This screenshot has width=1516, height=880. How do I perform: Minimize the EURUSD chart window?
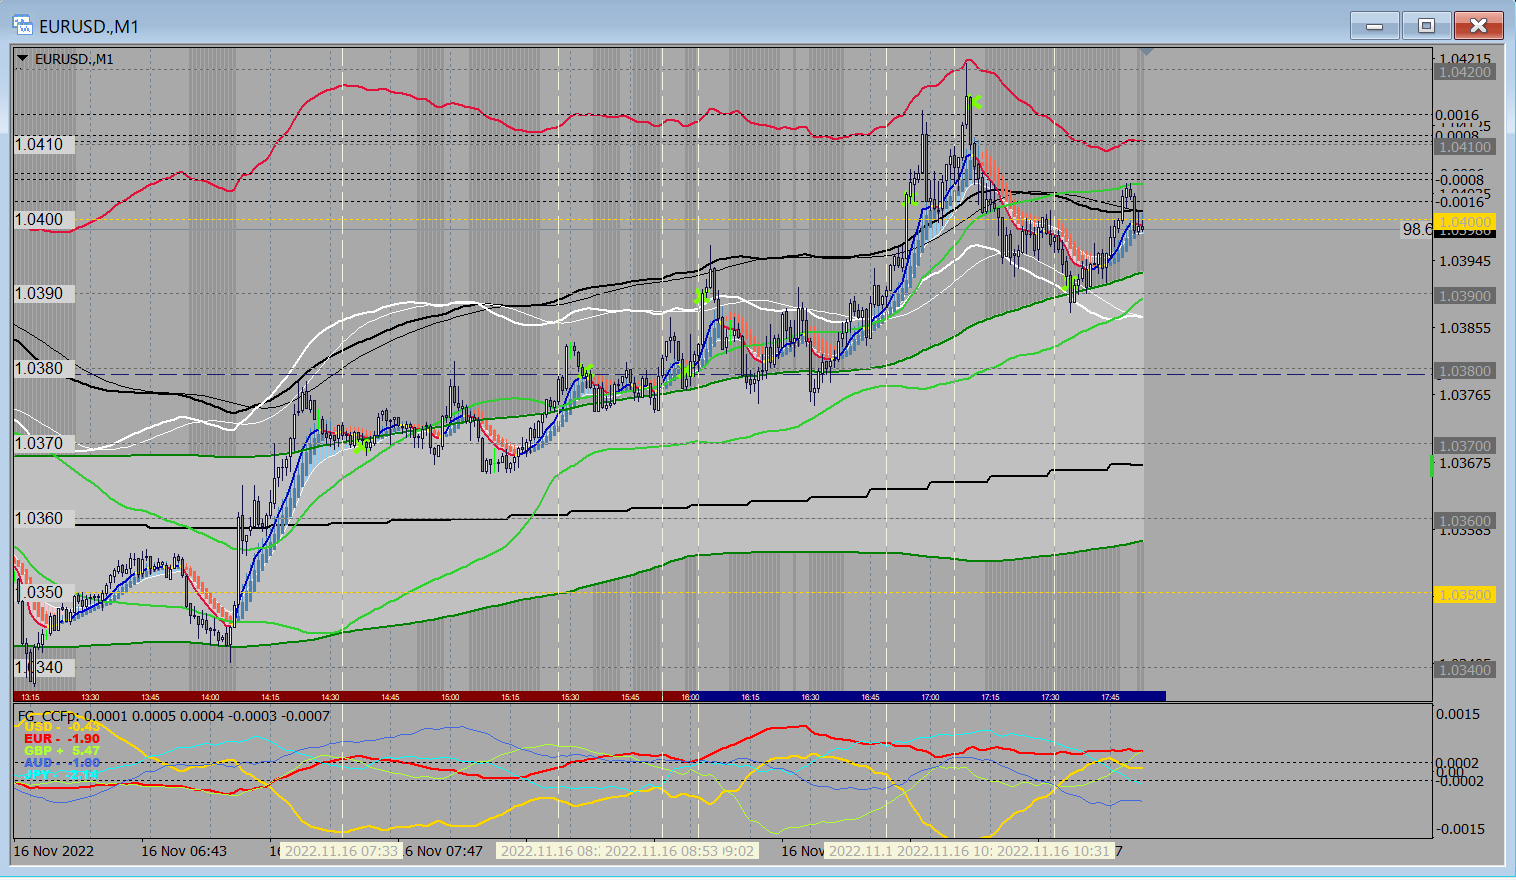click(x=1375, y=26)
